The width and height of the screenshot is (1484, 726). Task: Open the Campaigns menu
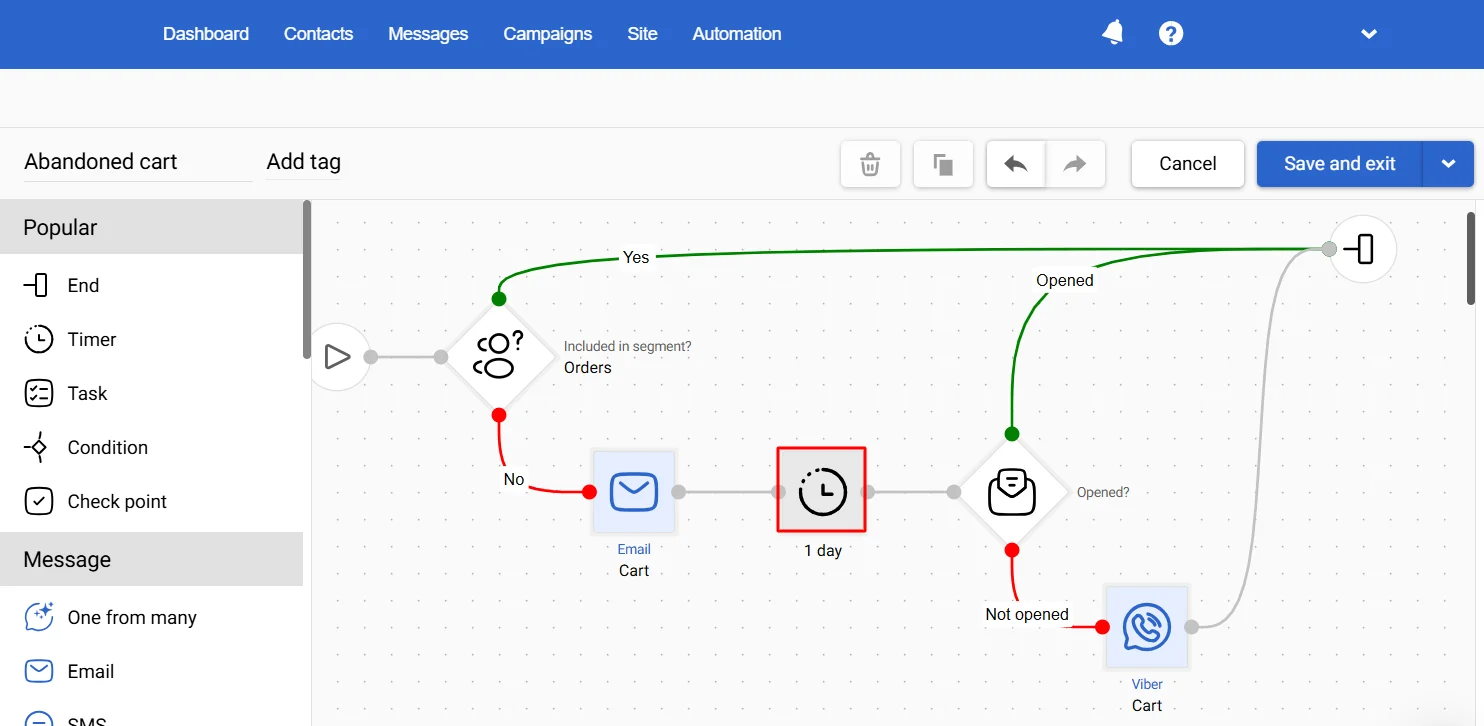click(x=548, y=34)
